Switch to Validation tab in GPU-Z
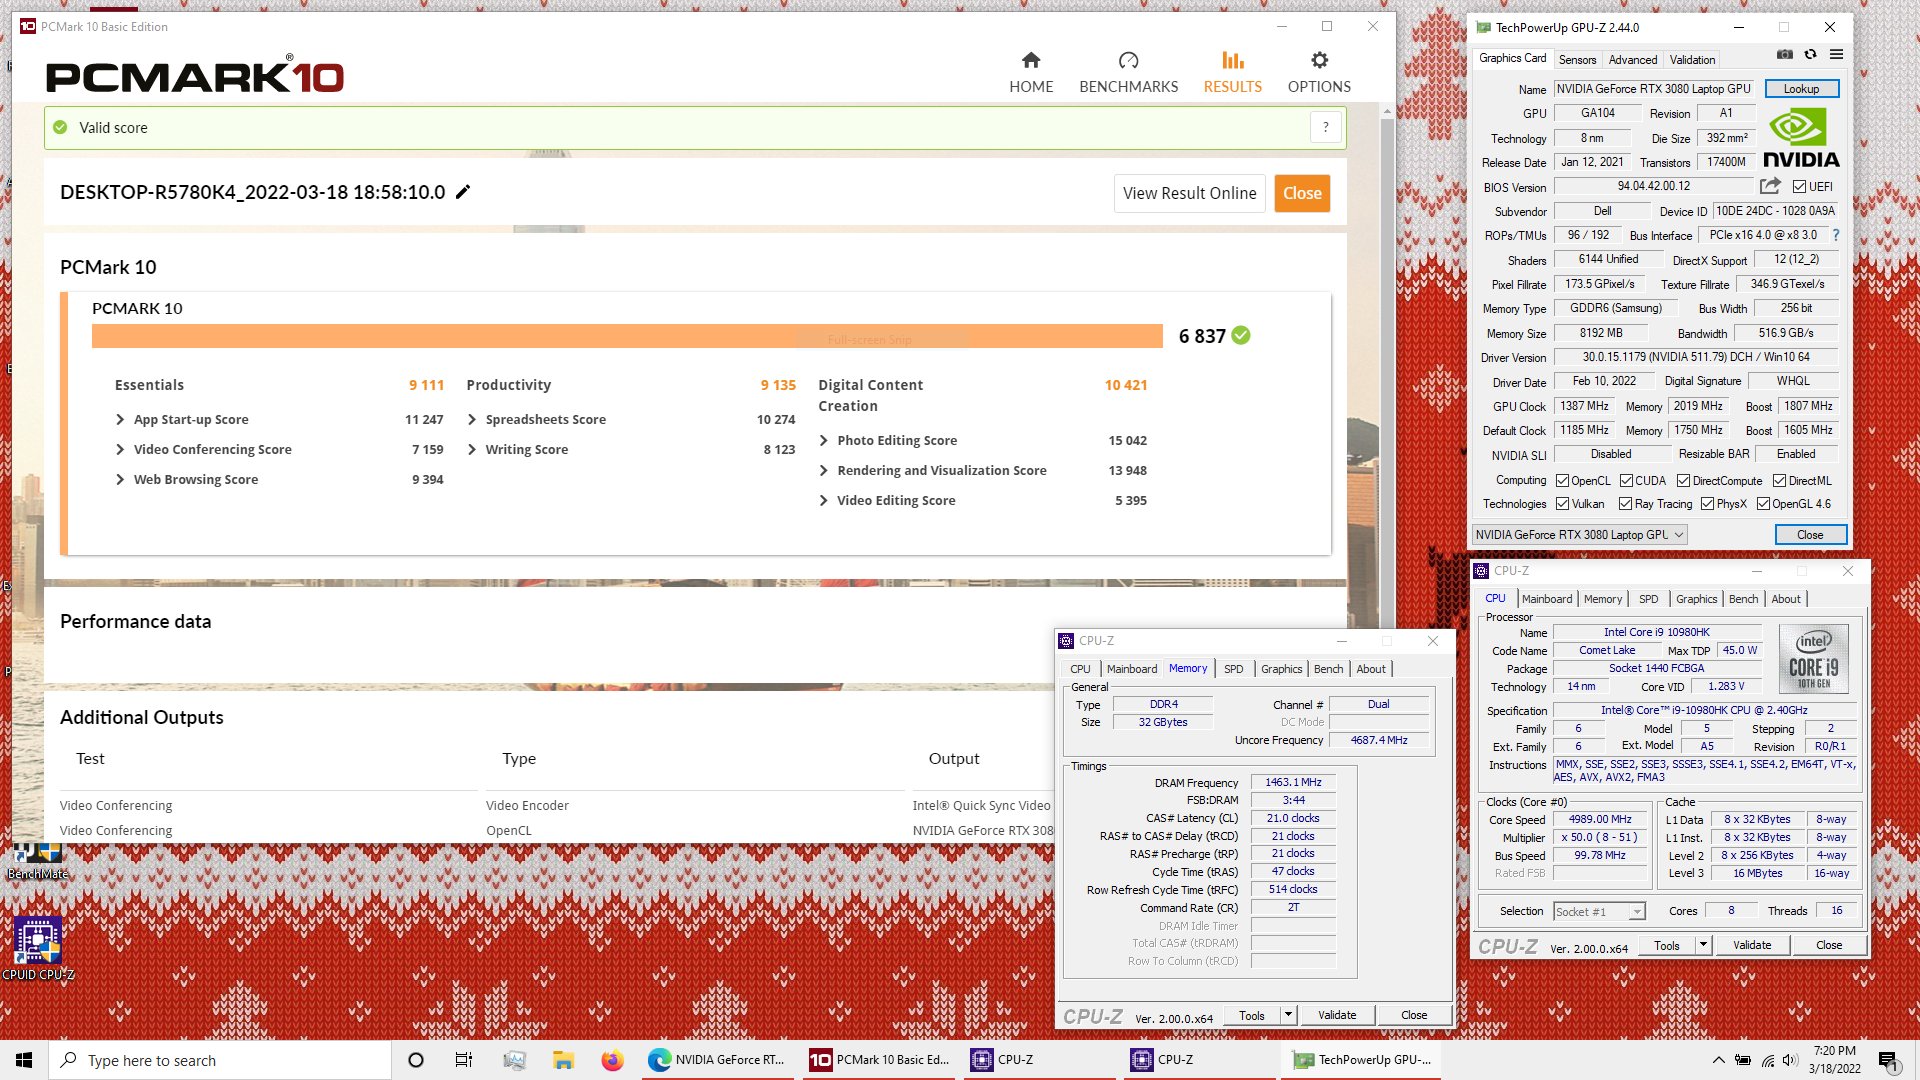This screenshot has width=1920, height=1080. click(x=1692, y=60)
